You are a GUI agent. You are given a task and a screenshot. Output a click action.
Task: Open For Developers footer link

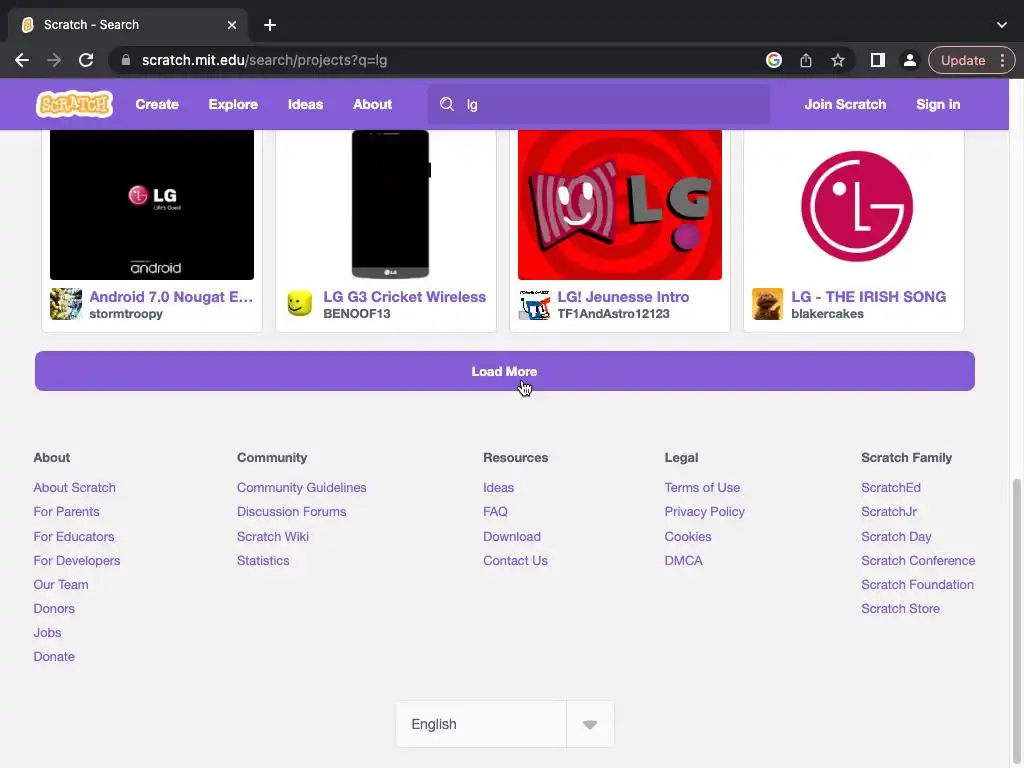(77, 561)
